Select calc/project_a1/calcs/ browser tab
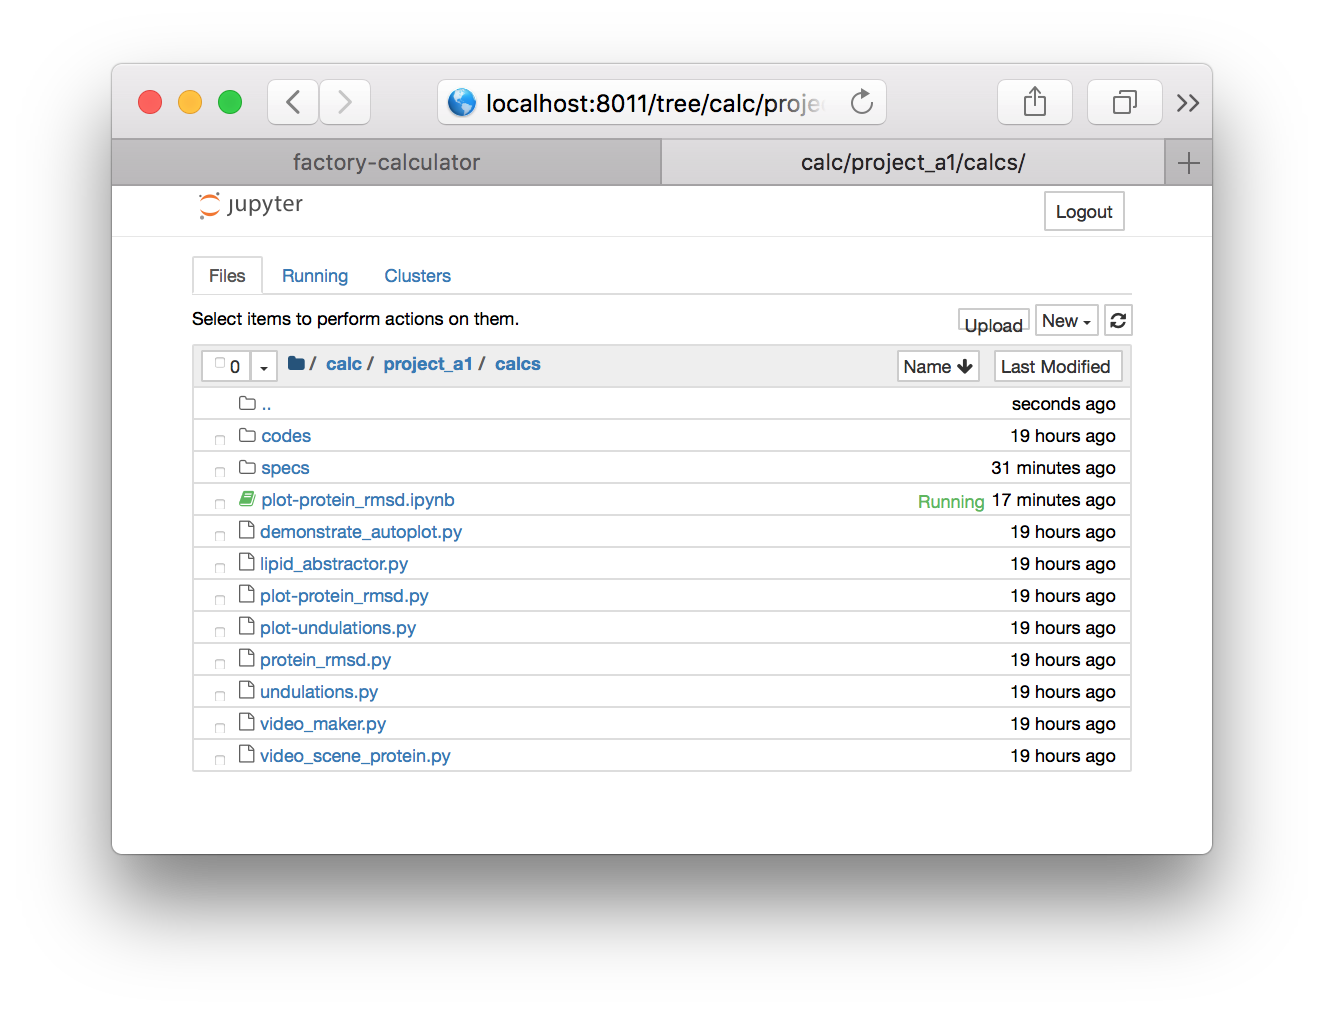This screenshot has width=1324, height=1014. click(x=913, y=162)
